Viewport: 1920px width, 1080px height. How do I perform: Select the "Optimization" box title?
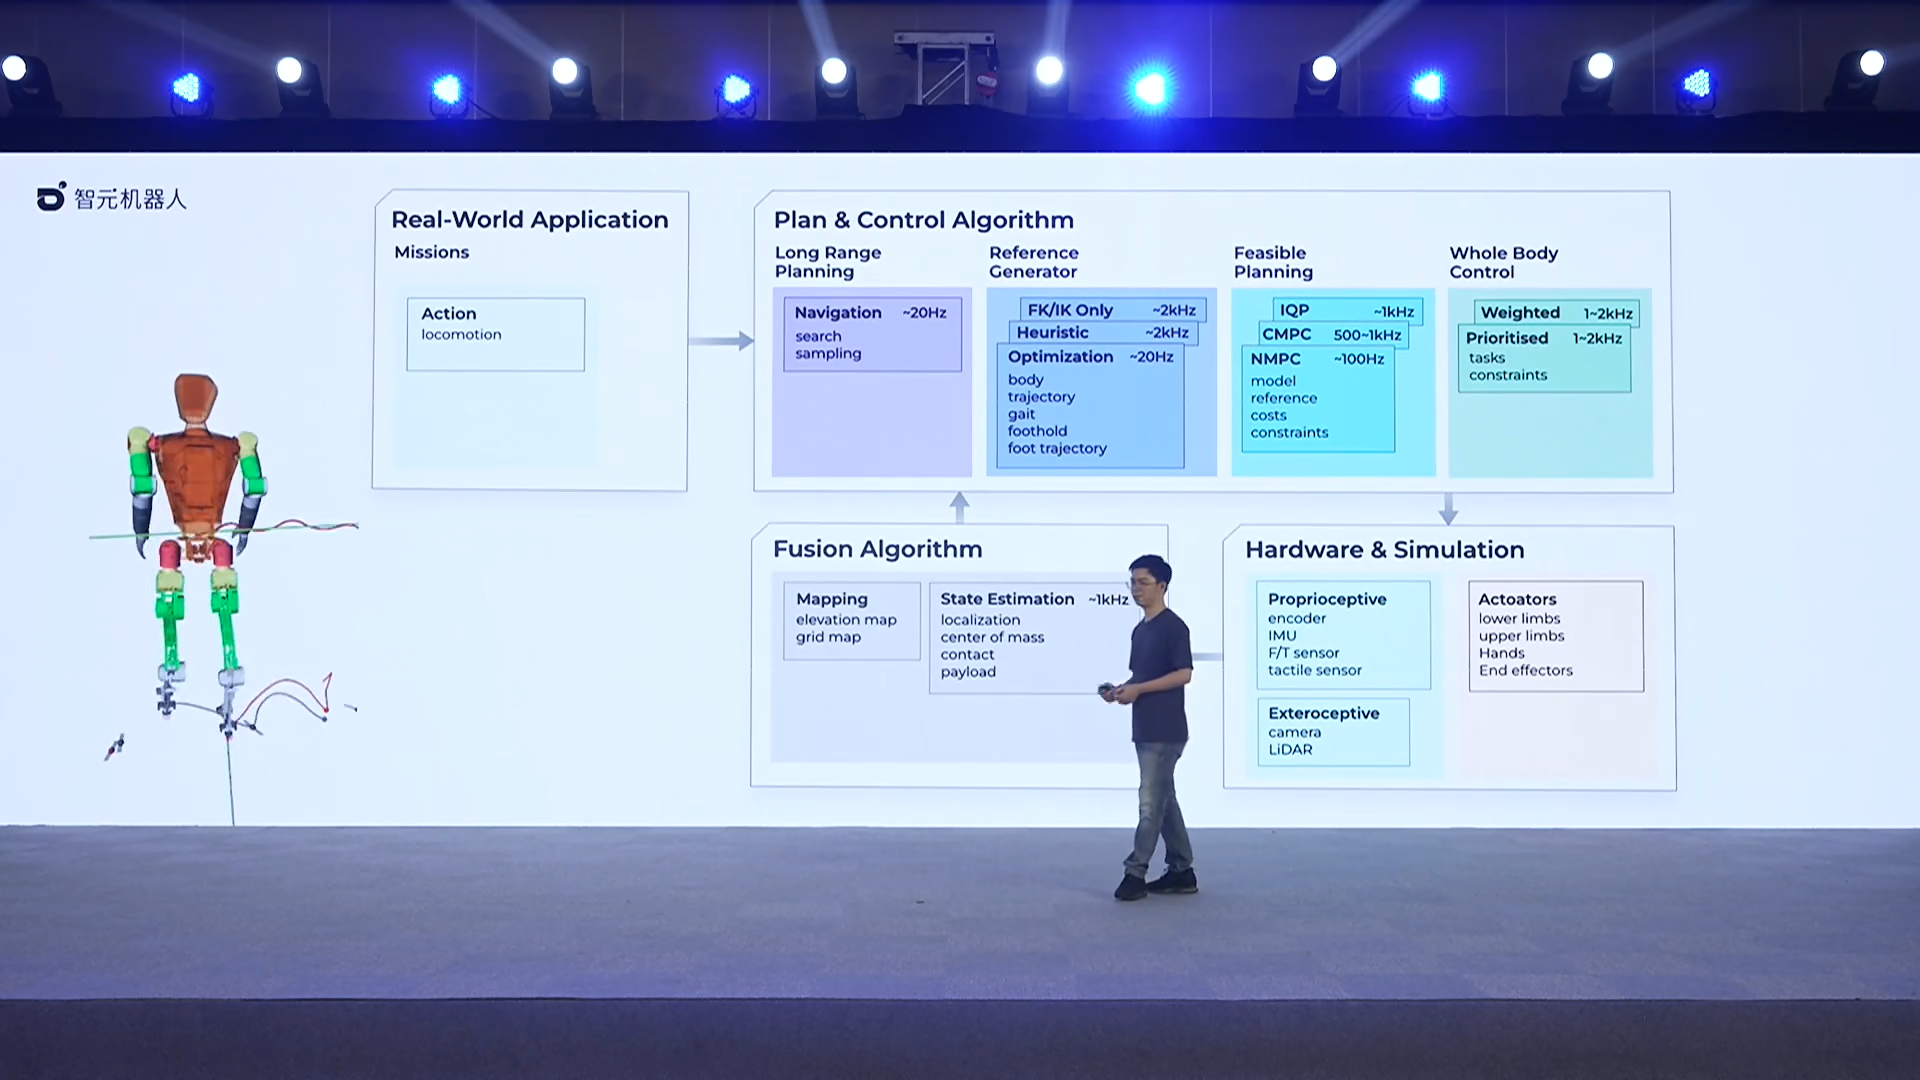1060,356
